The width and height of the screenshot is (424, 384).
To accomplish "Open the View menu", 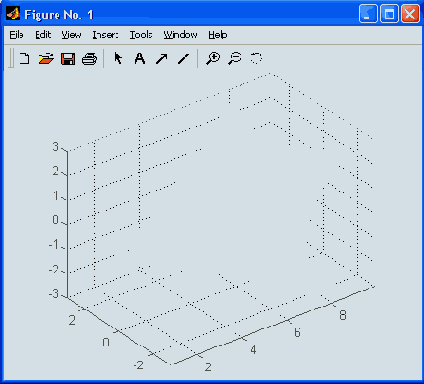I will pyautogui.click(x=71, y=35).
